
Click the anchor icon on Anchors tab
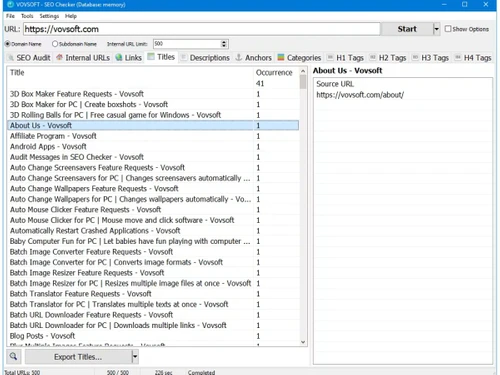click(239, 57)
